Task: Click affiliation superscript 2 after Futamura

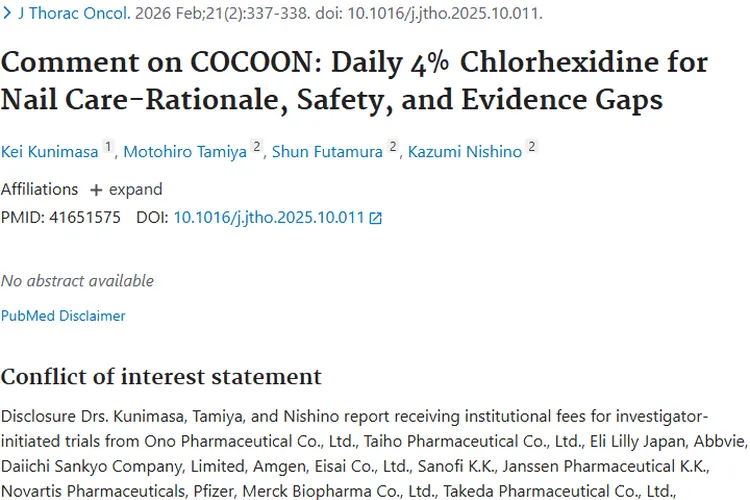Action: [394, 148]
